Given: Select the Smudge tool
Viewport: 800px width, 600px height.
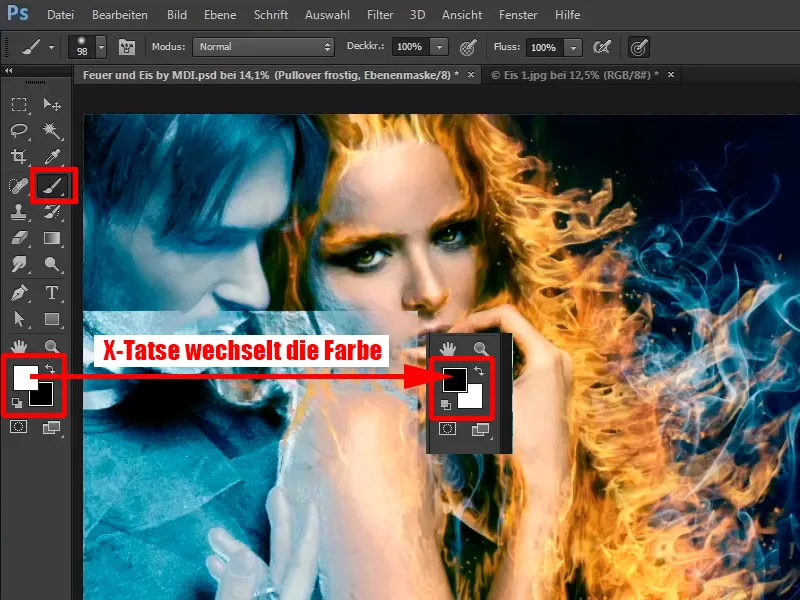Looking at the screenshot, I should (19, 264).
